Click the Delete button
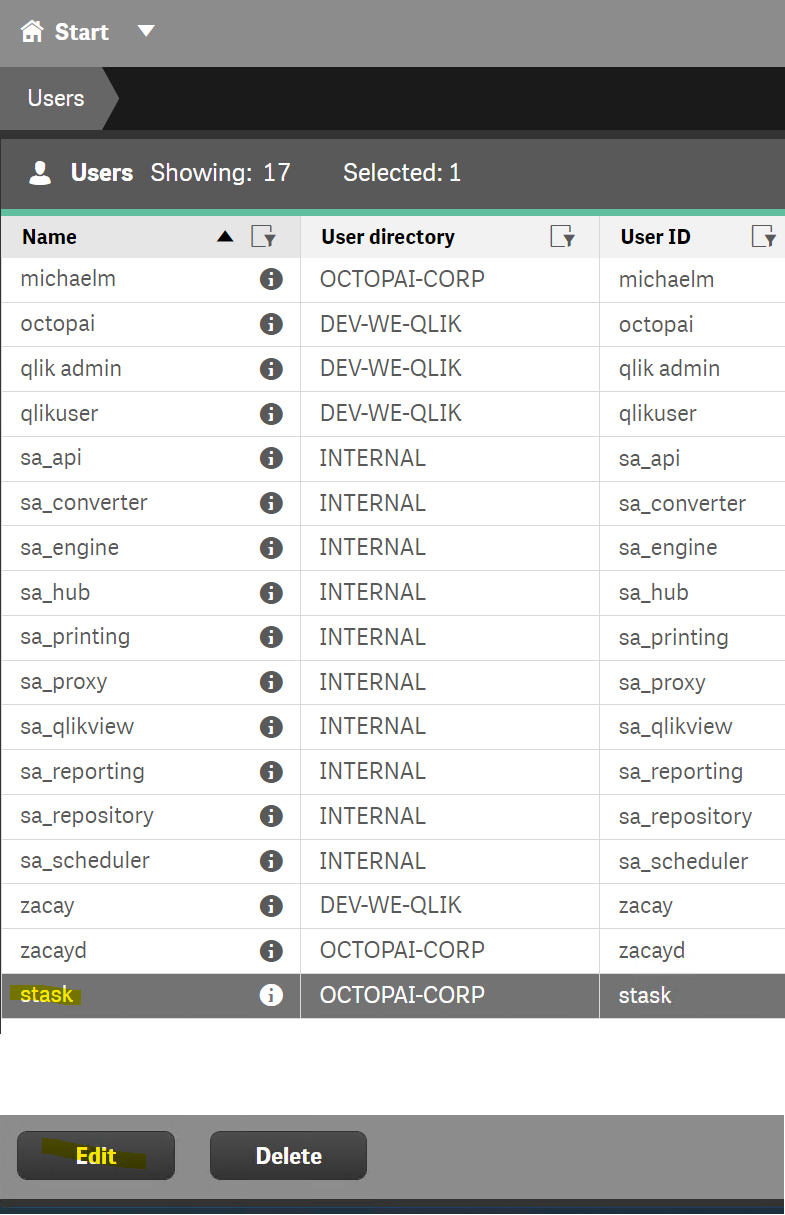 coord(288,1156)
